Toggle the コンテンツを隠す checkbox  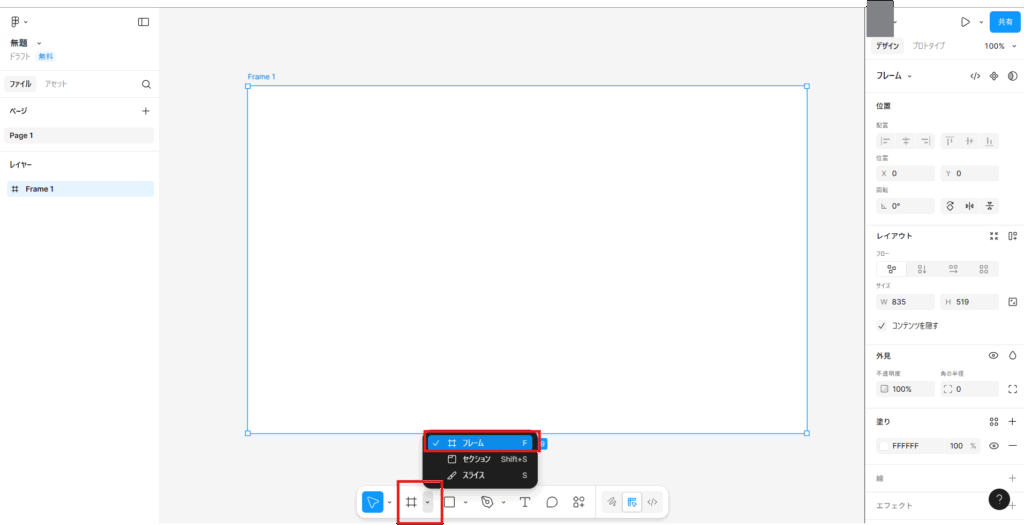click(881, 325)
